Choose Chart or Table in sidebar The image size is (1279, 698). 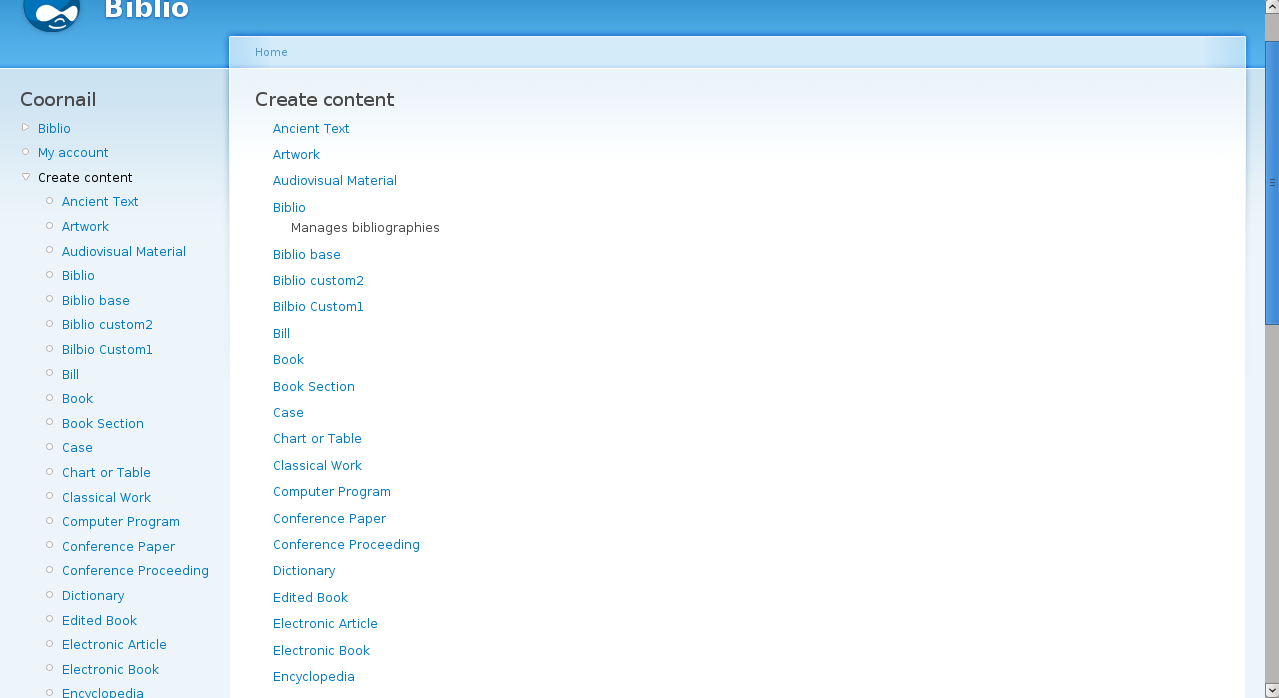106,473
